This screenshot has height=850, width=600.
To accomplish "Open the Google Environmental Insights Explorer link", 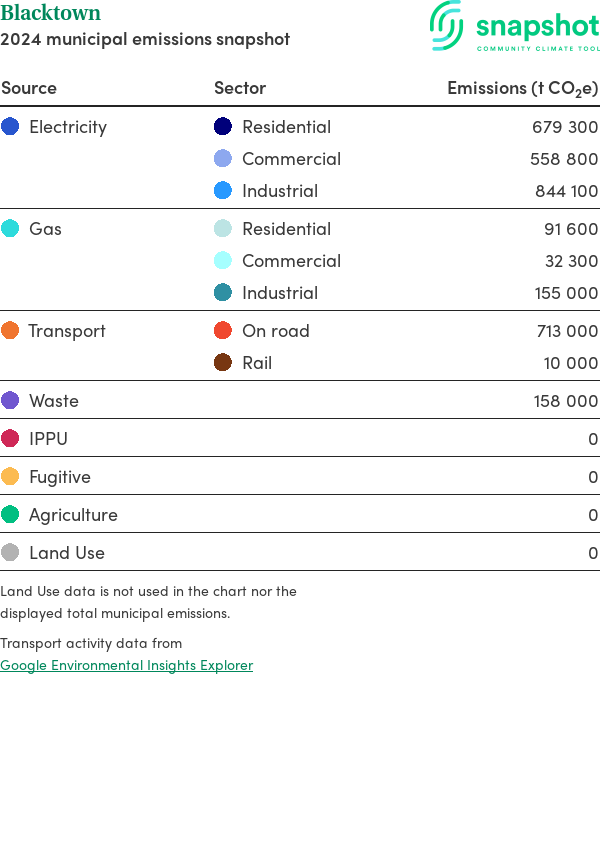I will coord(126,665).
